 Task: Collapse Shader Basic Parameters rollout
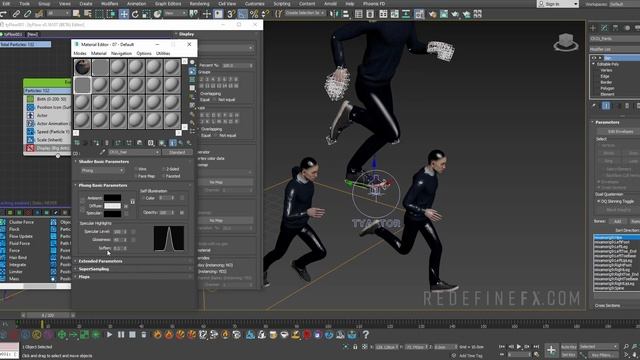point(104,162)
